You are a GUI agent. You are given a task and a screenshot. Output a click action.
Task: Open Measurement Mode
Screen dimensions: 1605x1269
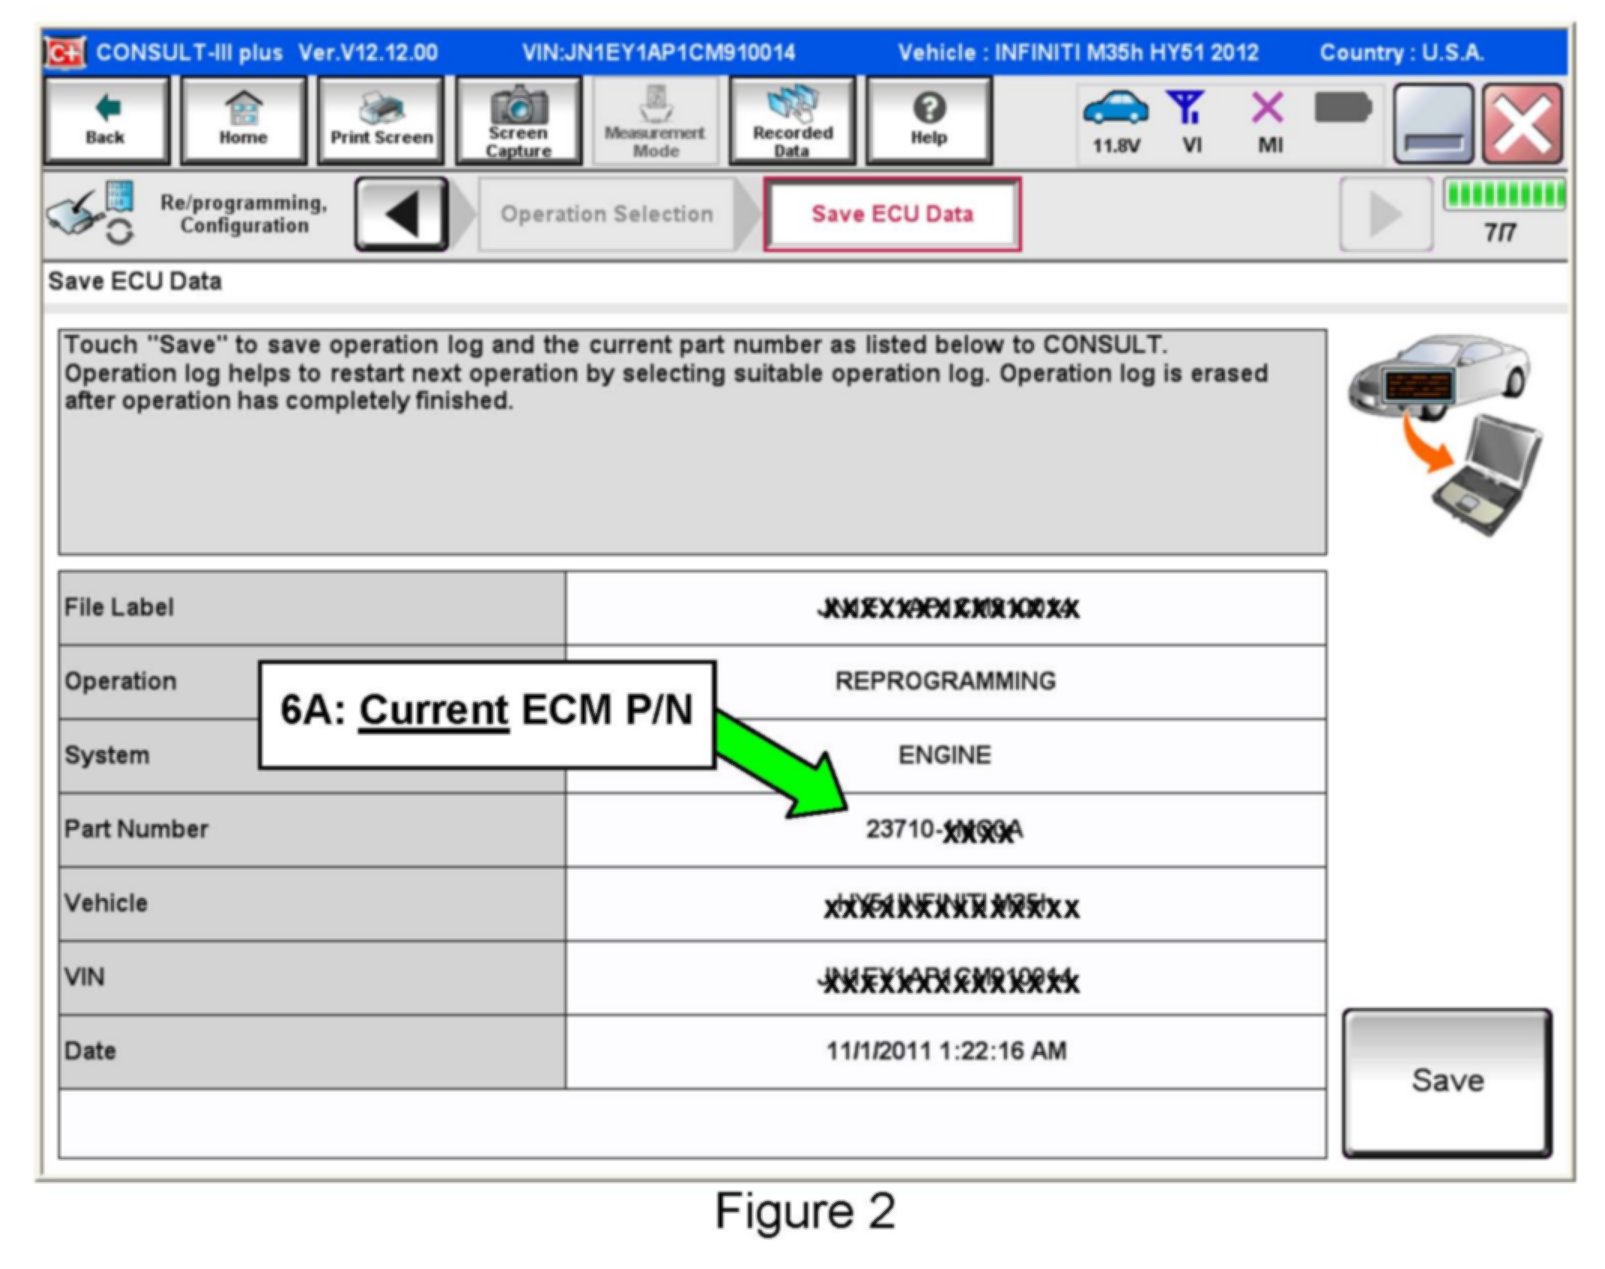tap(655, 121)
